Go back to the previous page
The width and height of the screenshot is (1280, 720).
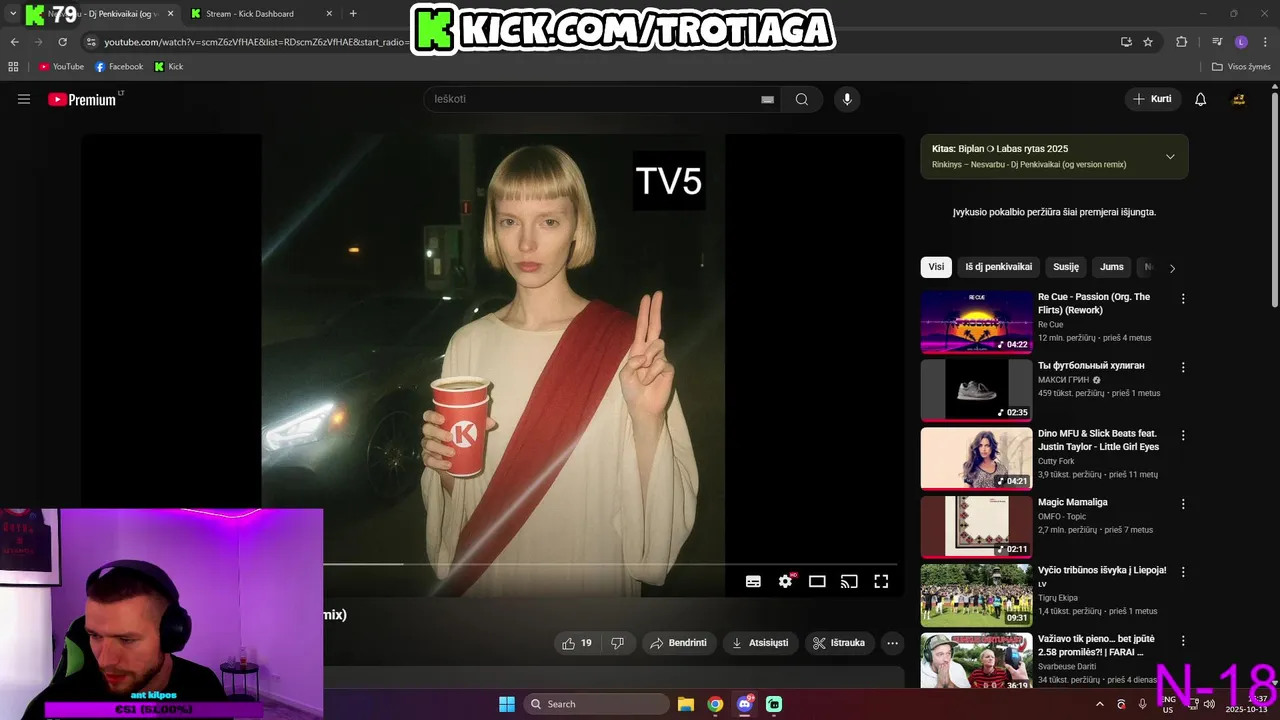[14, 42]
